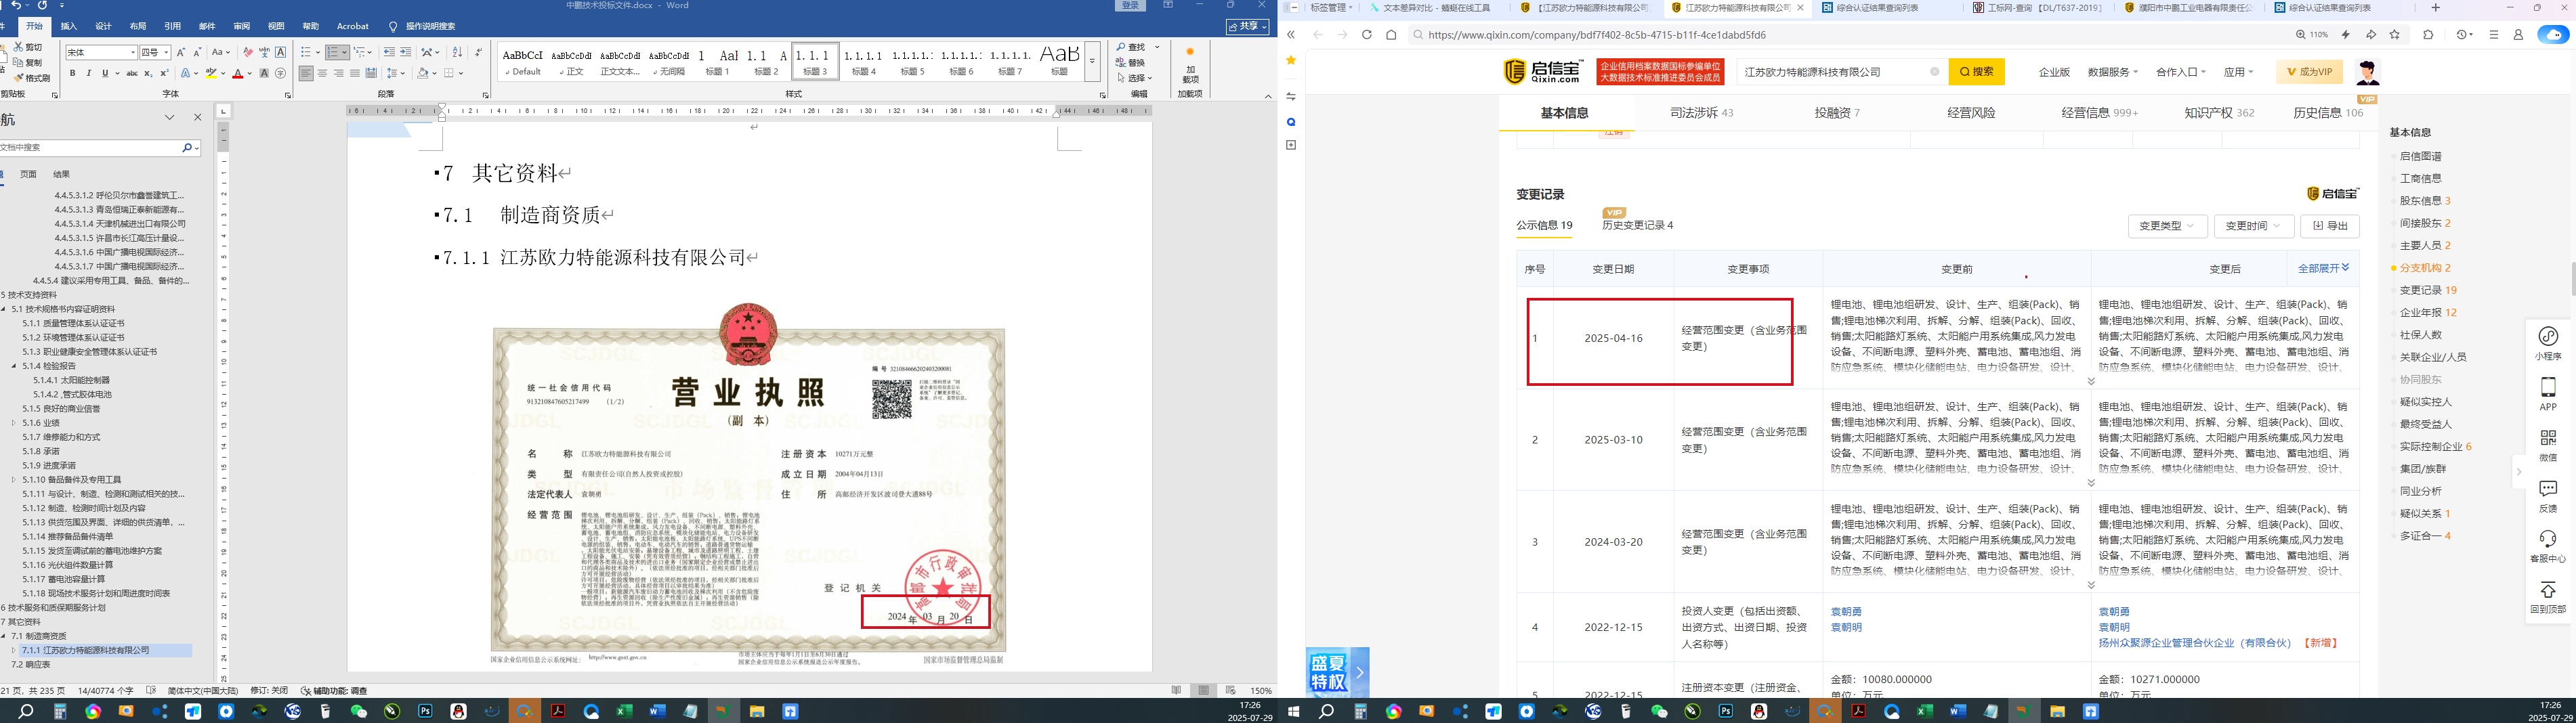
Task: Open the browser profile icon
Action: [2518, 34]
